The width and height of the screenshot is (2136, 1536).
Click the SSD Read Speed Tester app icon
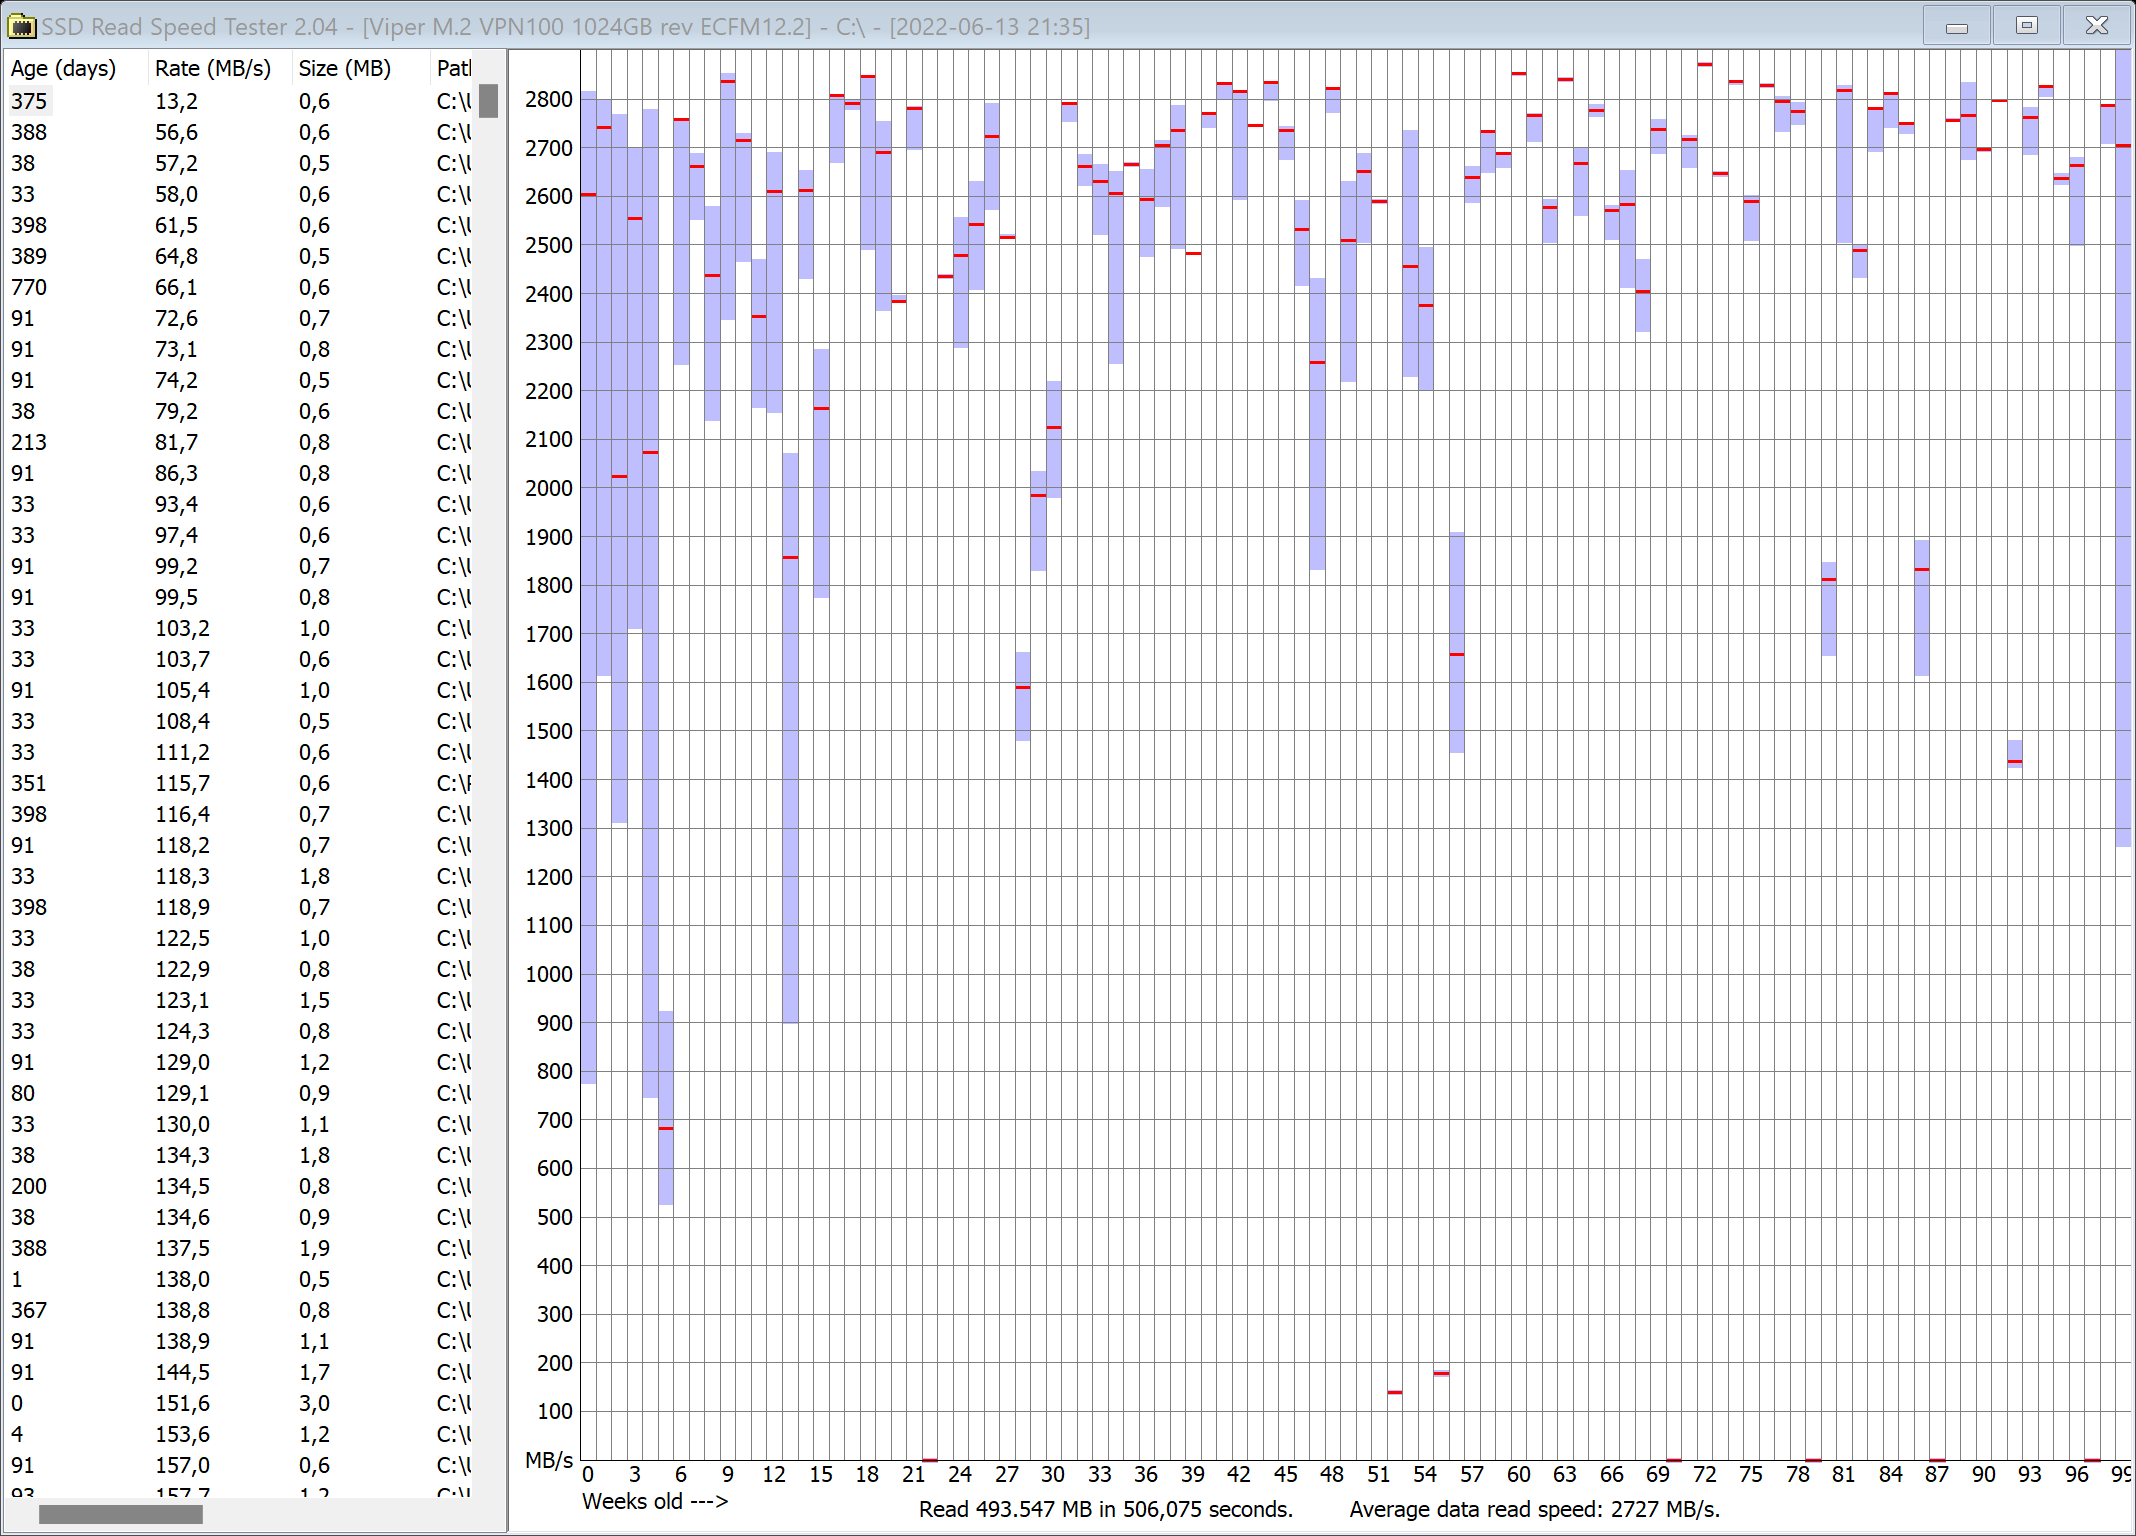click(21, 26)
